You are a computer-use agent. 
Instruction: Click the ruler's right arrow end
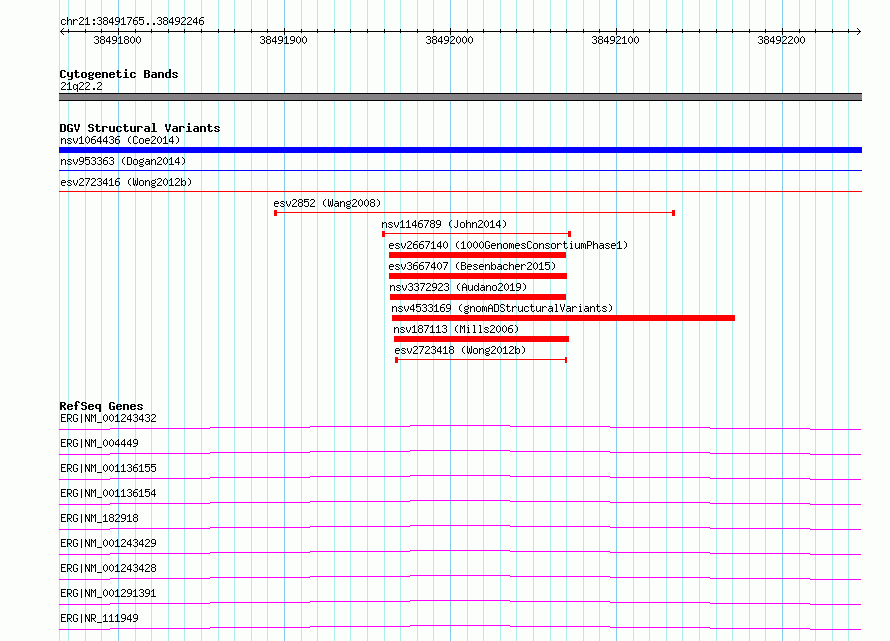pyautogui.click(x=858, y=31)
